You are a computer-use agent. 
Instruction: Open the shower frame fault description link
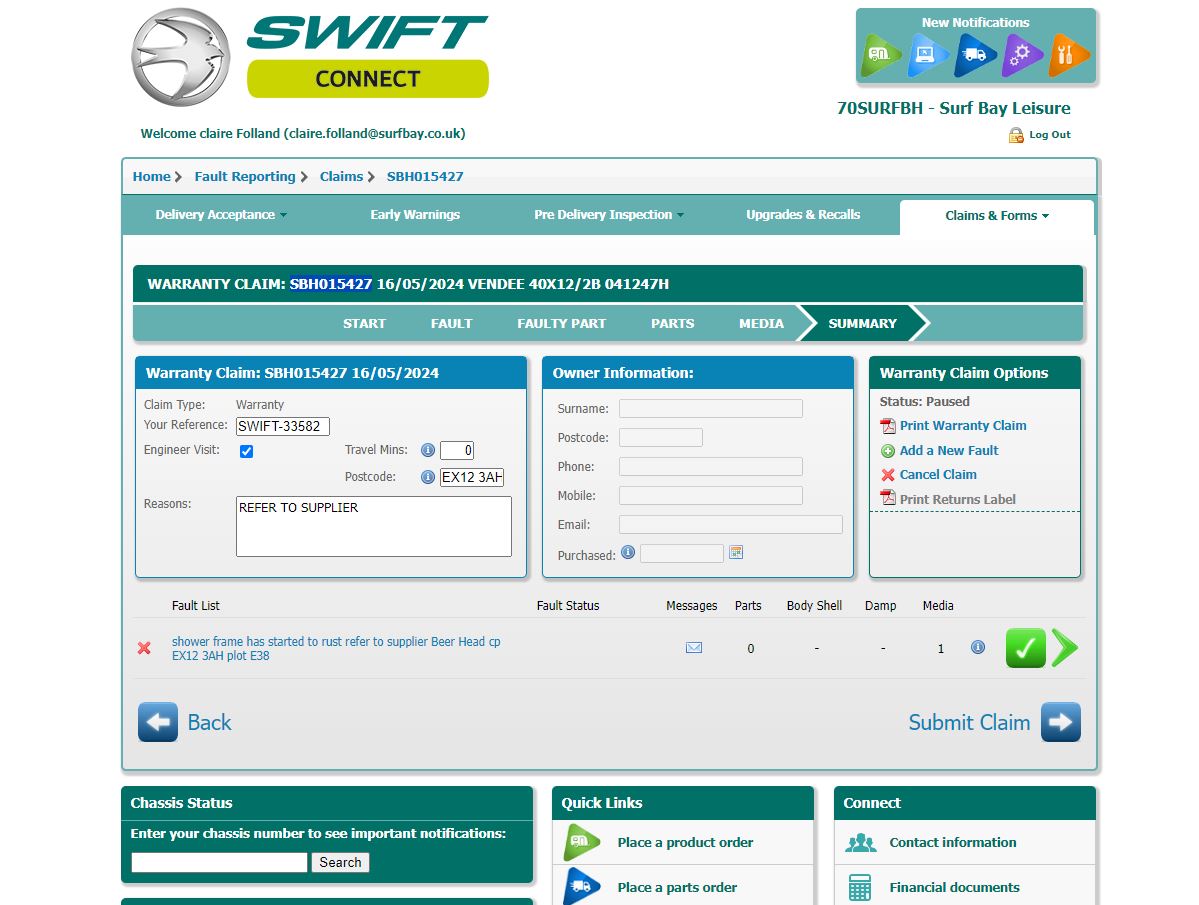click(336, 648)
